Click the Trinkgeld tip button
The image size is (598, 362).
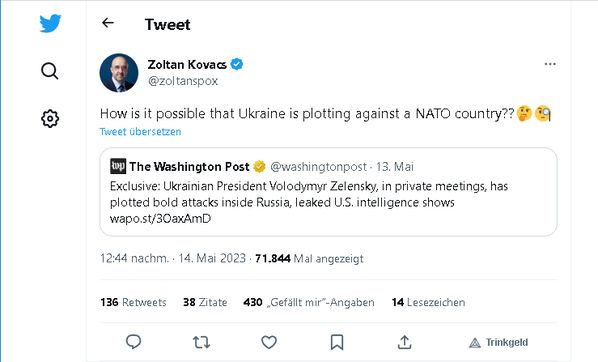498,343
